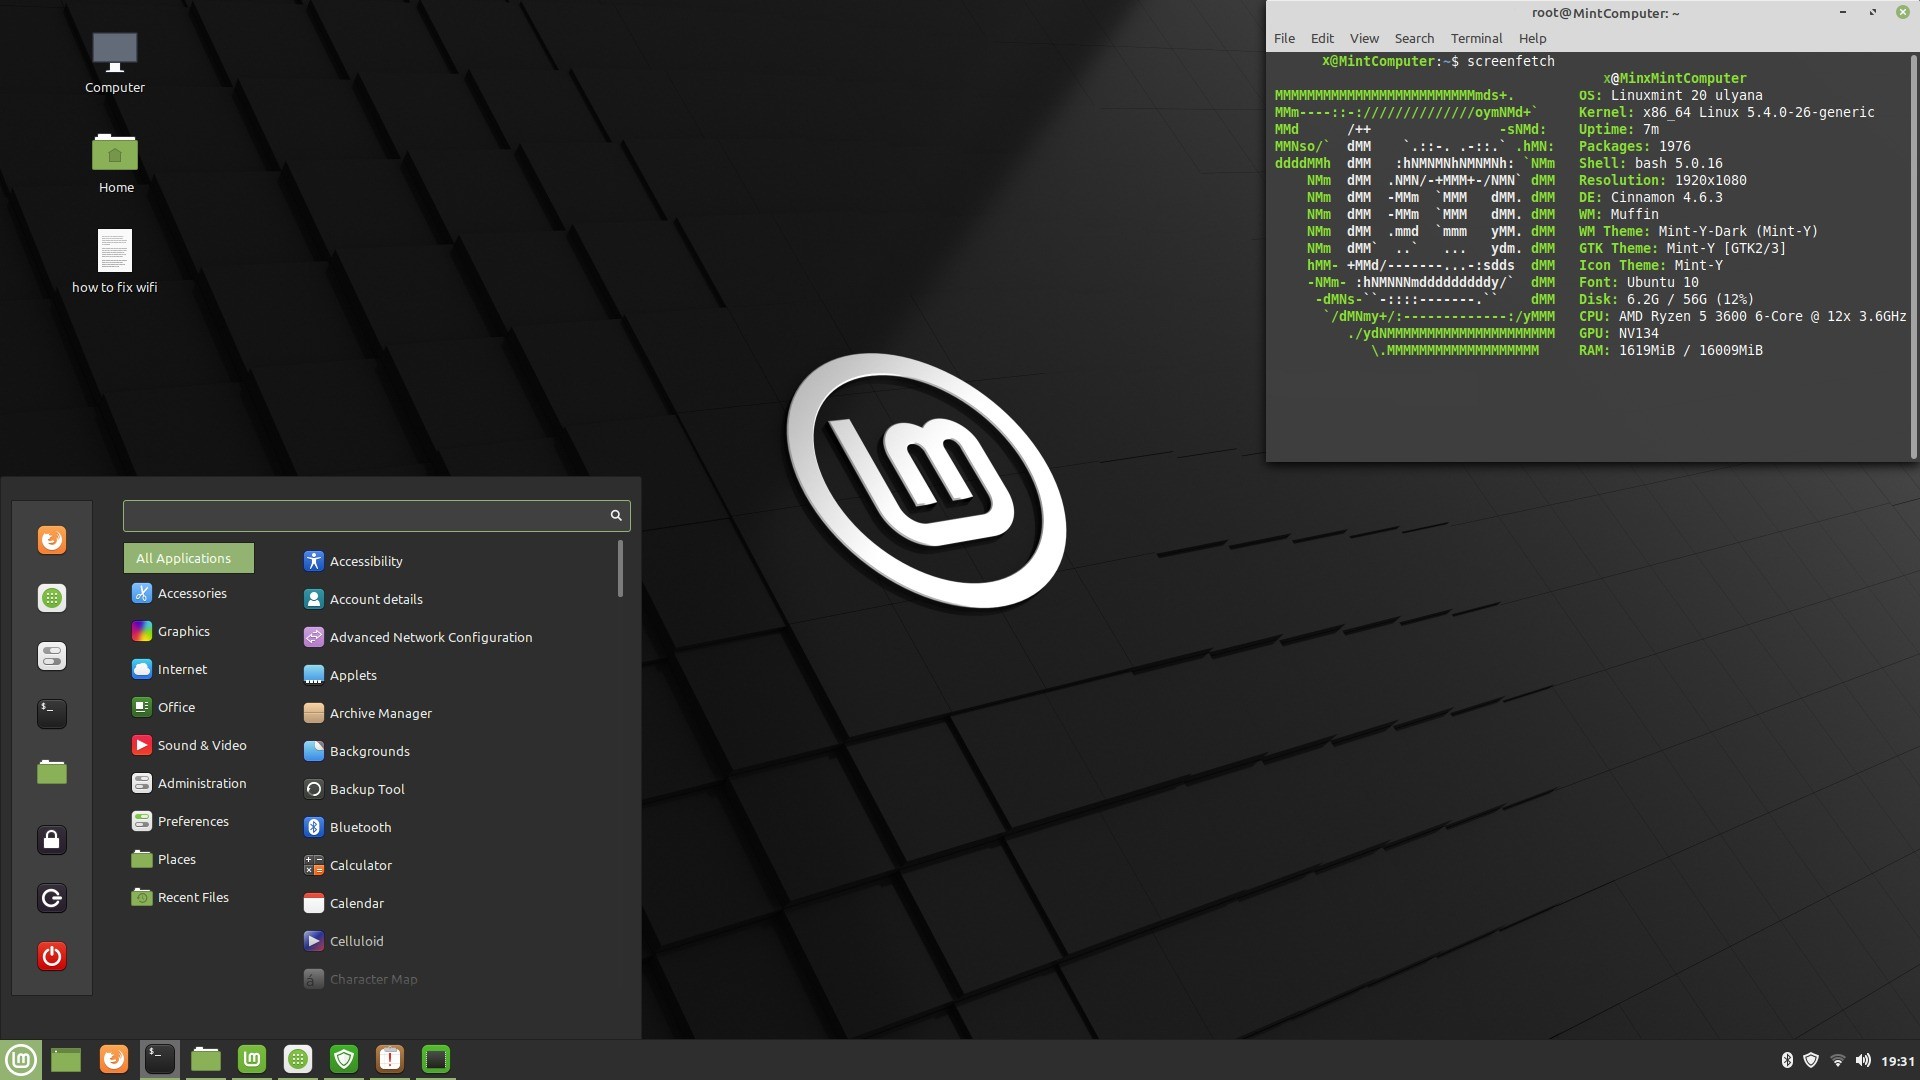The width and height of the screenshot is (1920, 1080).
Task: Click inside the application search field
Action: [370, 515]
